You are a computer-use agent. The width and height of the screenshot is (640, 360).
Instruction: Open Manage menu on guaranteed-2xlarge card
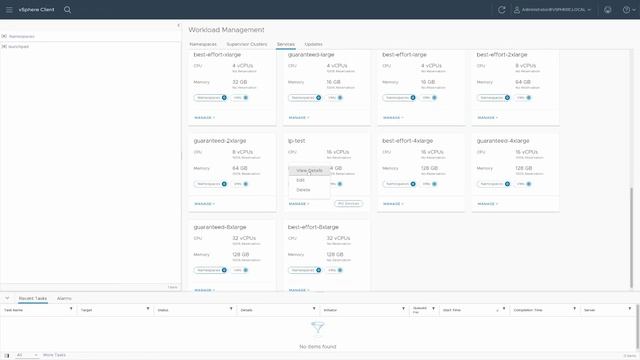(x=204, y=204)
